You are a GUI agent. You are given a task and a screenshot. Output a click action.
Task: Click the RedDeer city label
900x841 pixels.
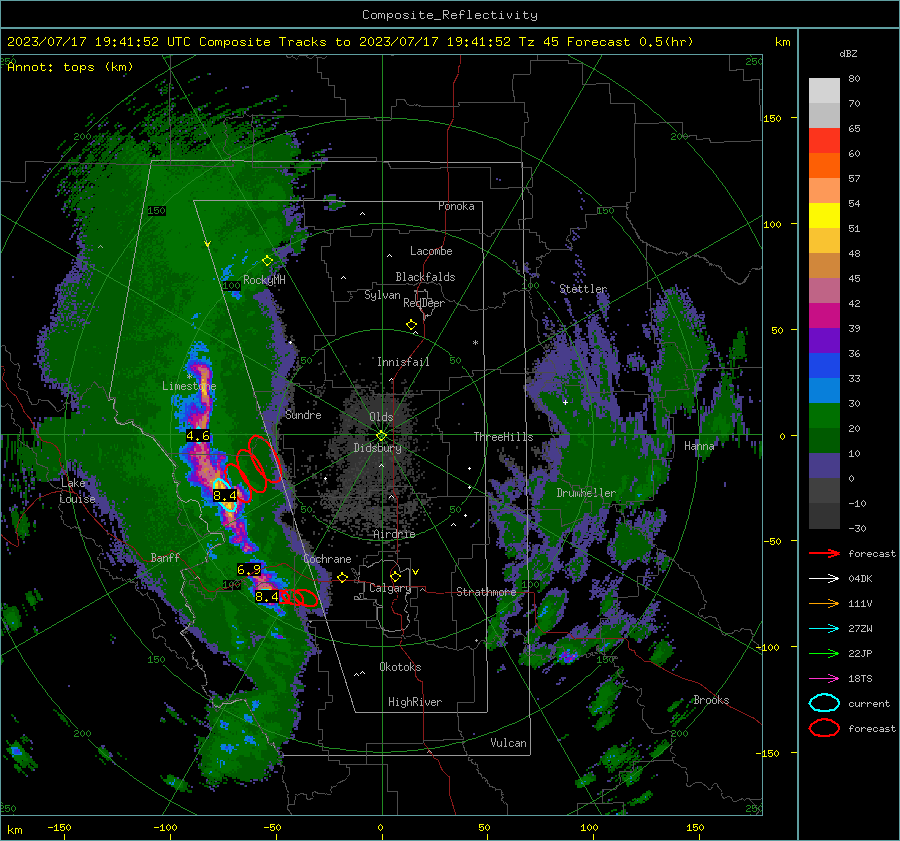(424, 303)
